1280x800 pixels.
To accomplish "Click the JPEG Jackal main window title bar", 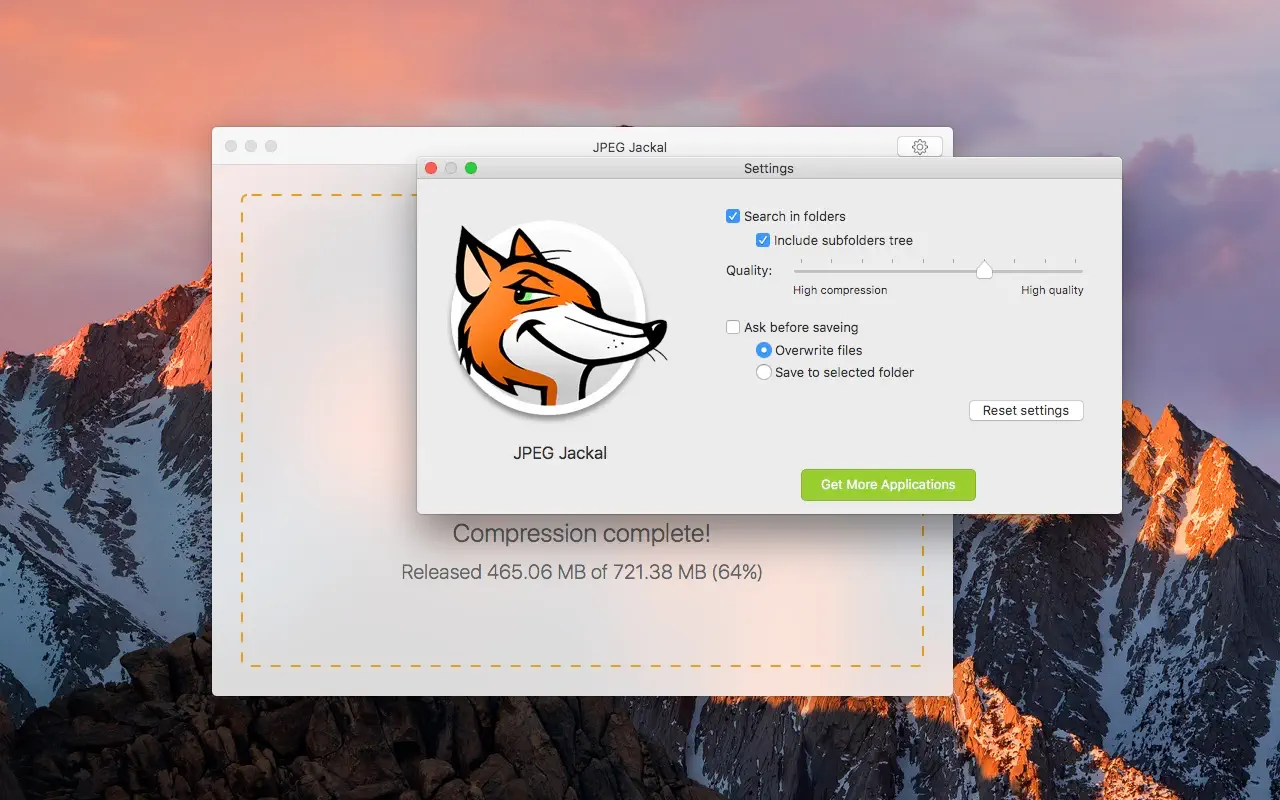I will tap(628, 146).
